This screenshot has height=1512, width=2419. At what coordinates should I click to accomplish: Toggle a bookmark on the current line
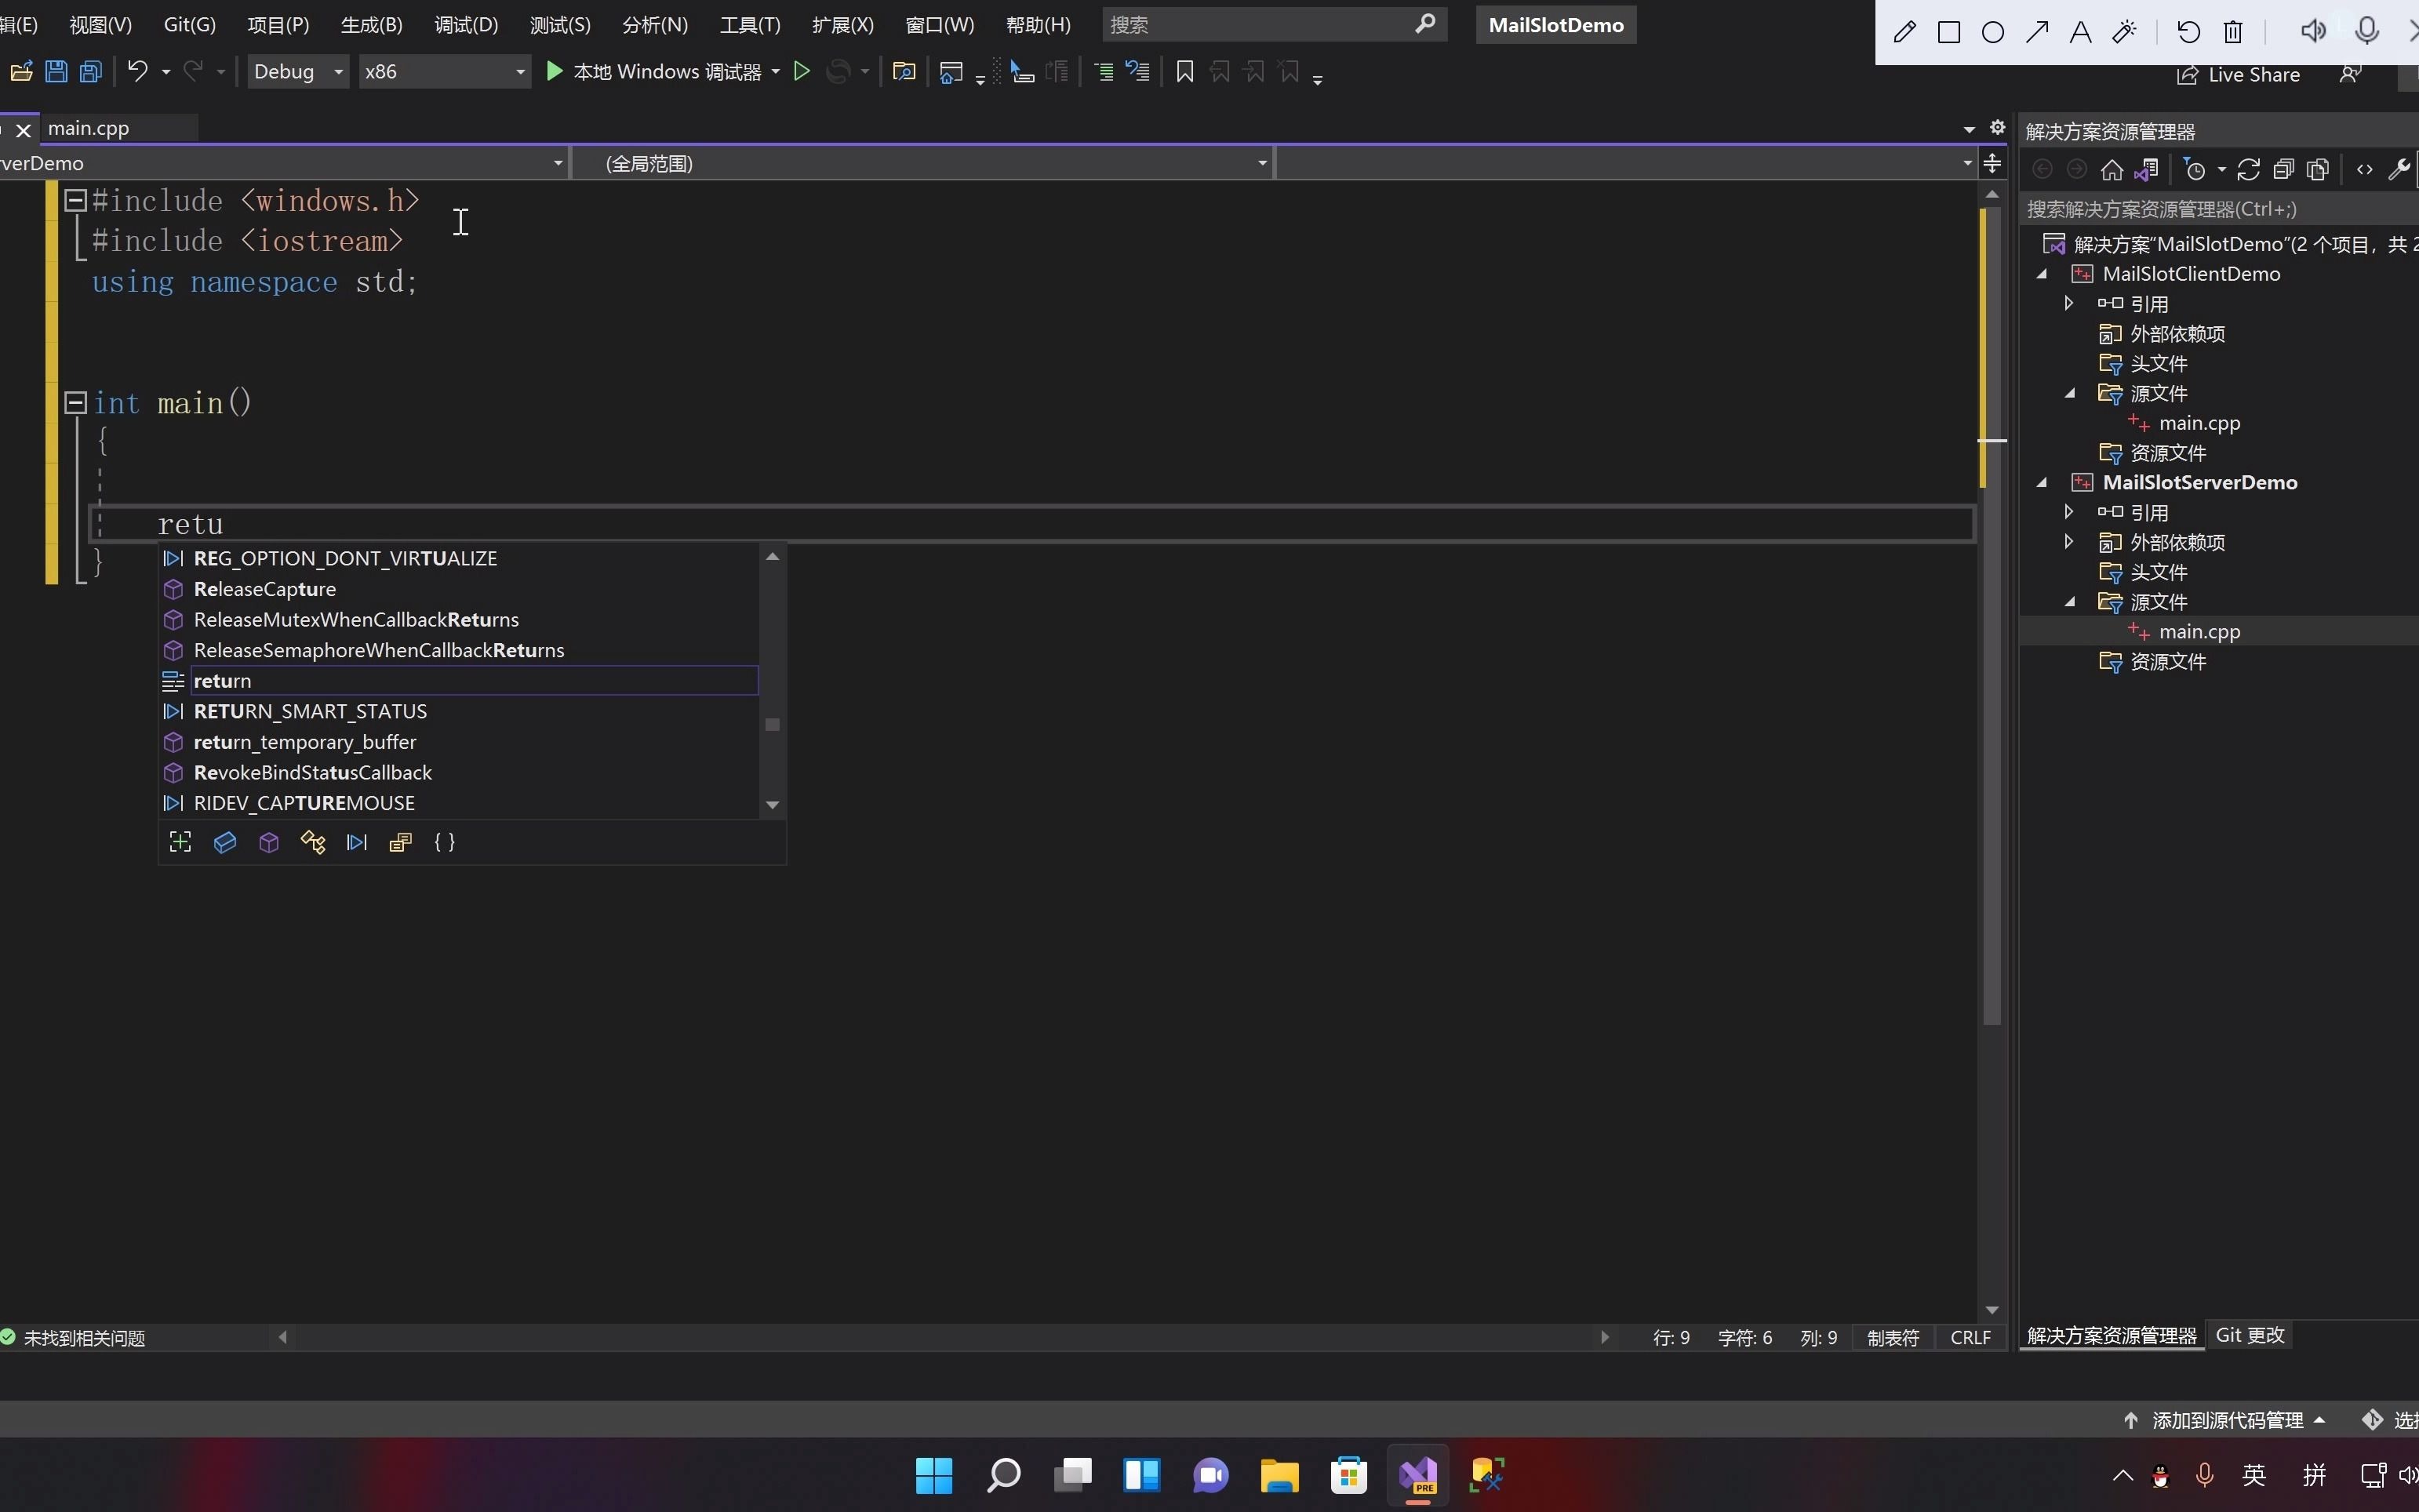point(1184,71)
